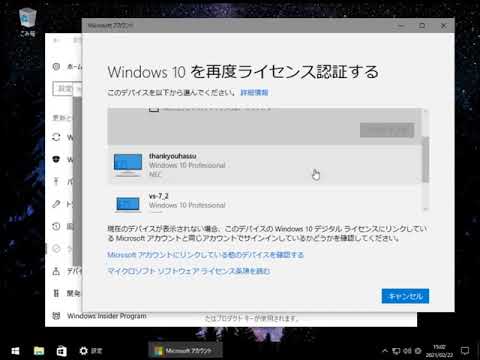Select the thankyouhassu device entry

coord(264,165)
